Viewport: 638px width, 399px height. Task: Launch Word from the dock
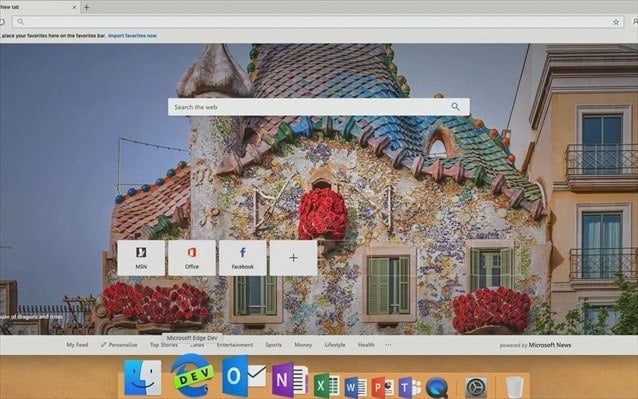click(355, 386)
